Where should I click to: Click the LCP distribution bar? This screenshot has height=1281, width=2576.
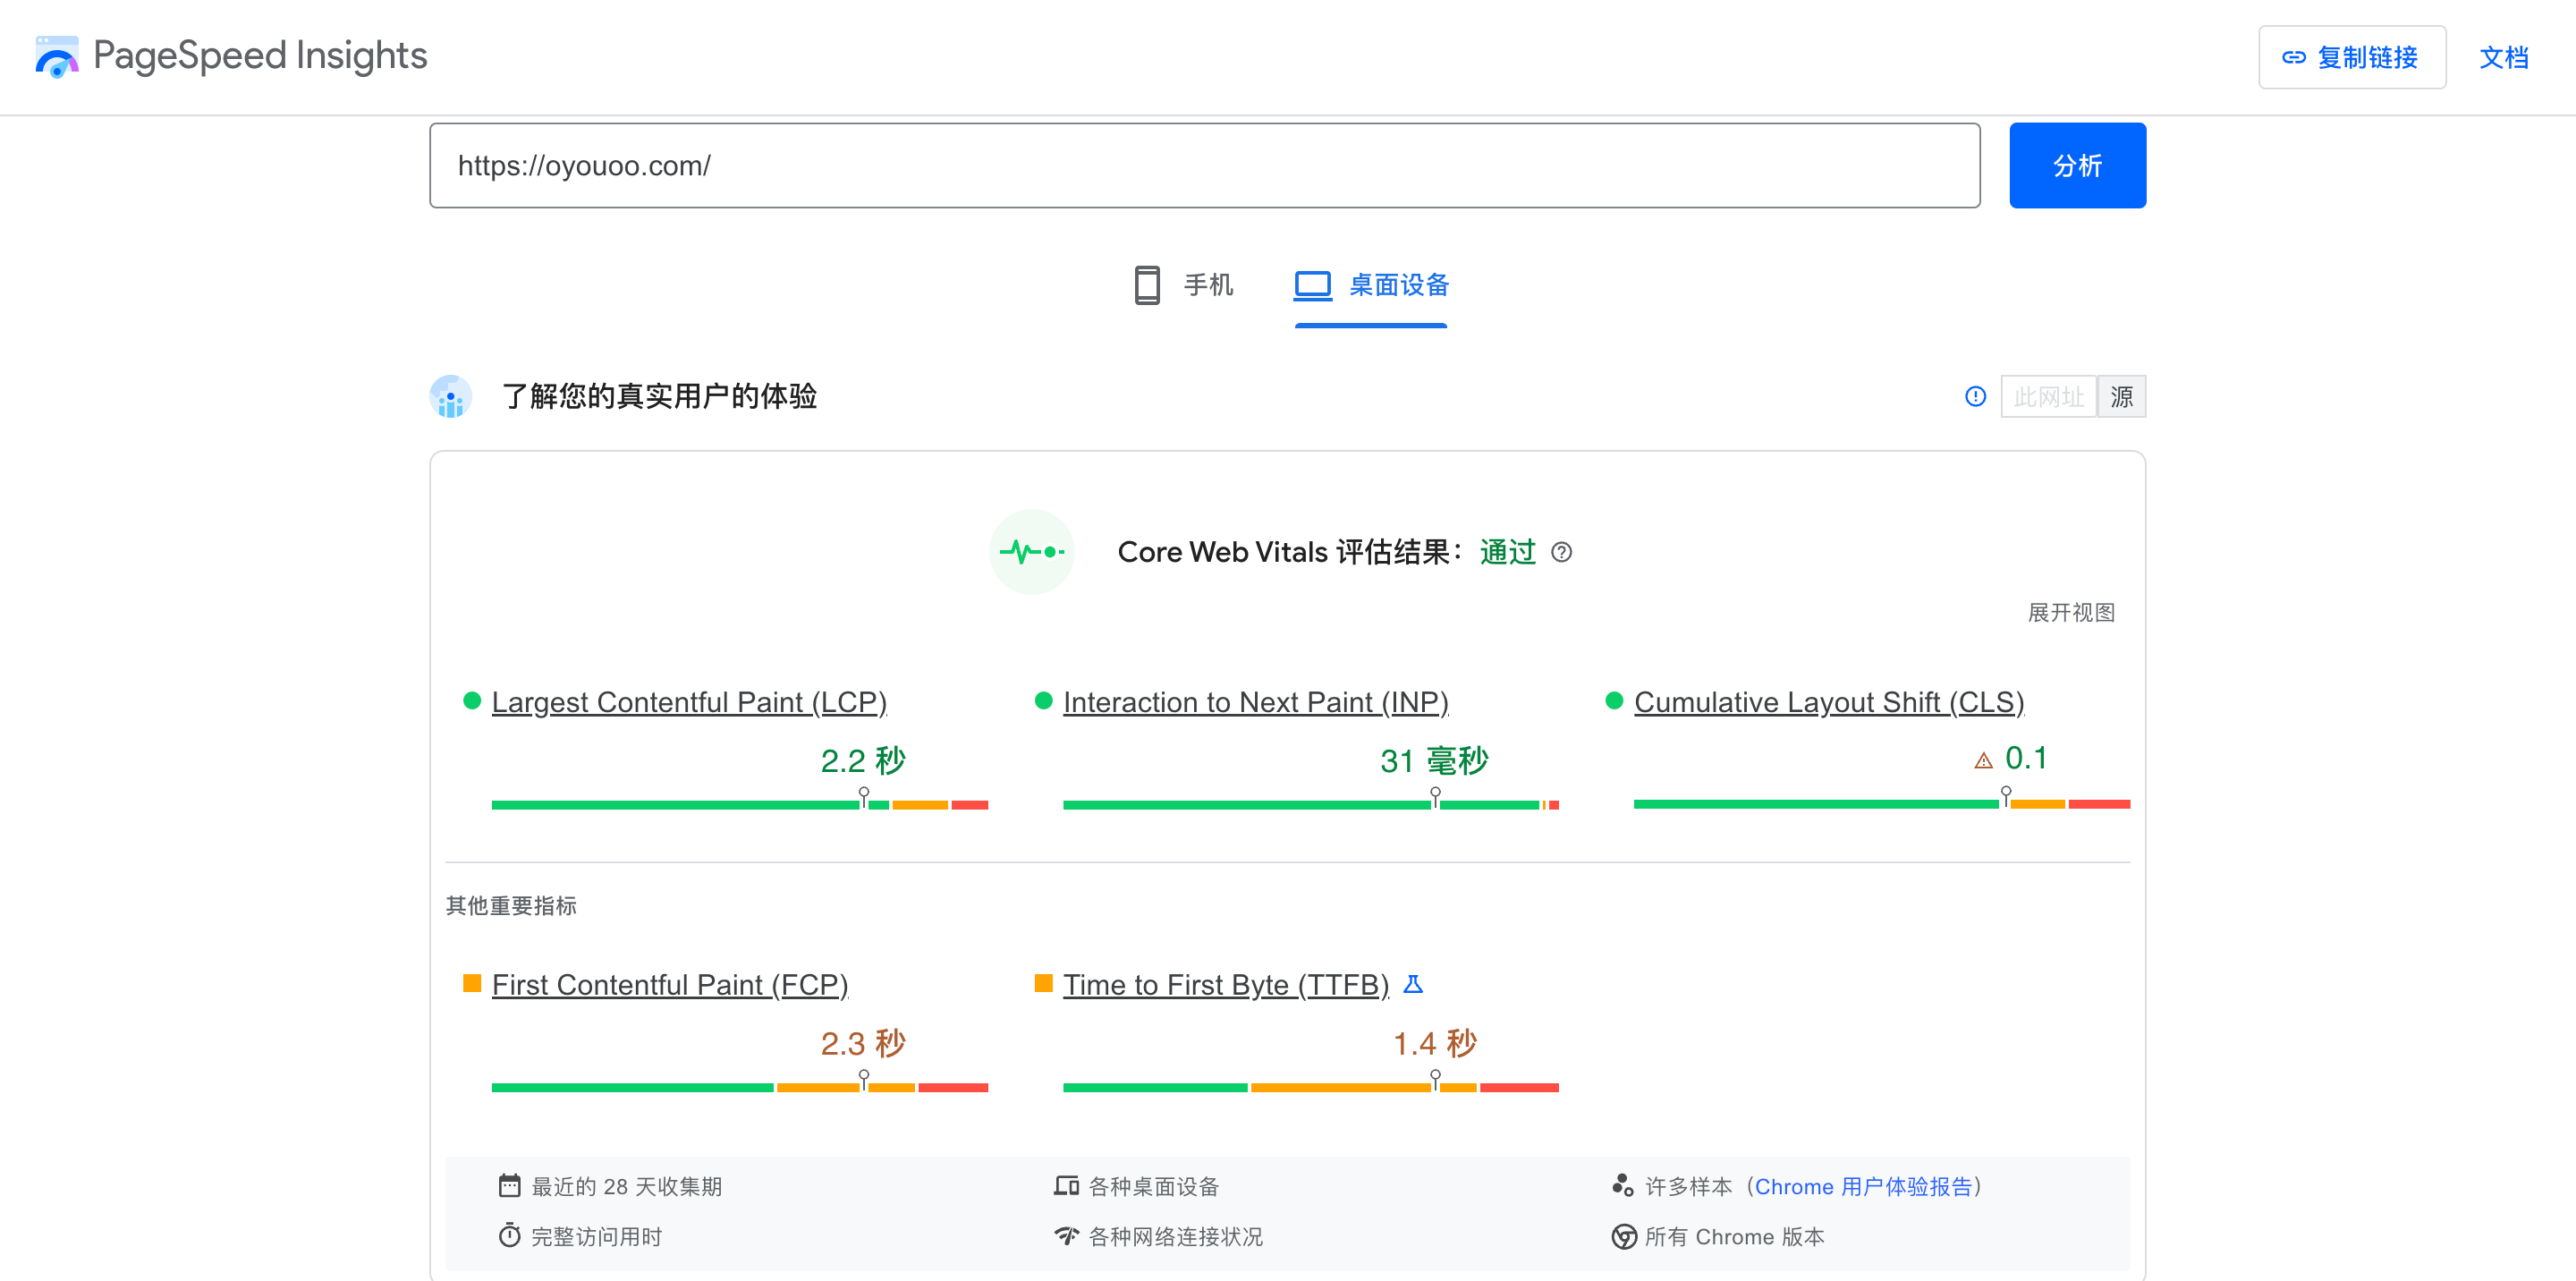pos(740,805)
